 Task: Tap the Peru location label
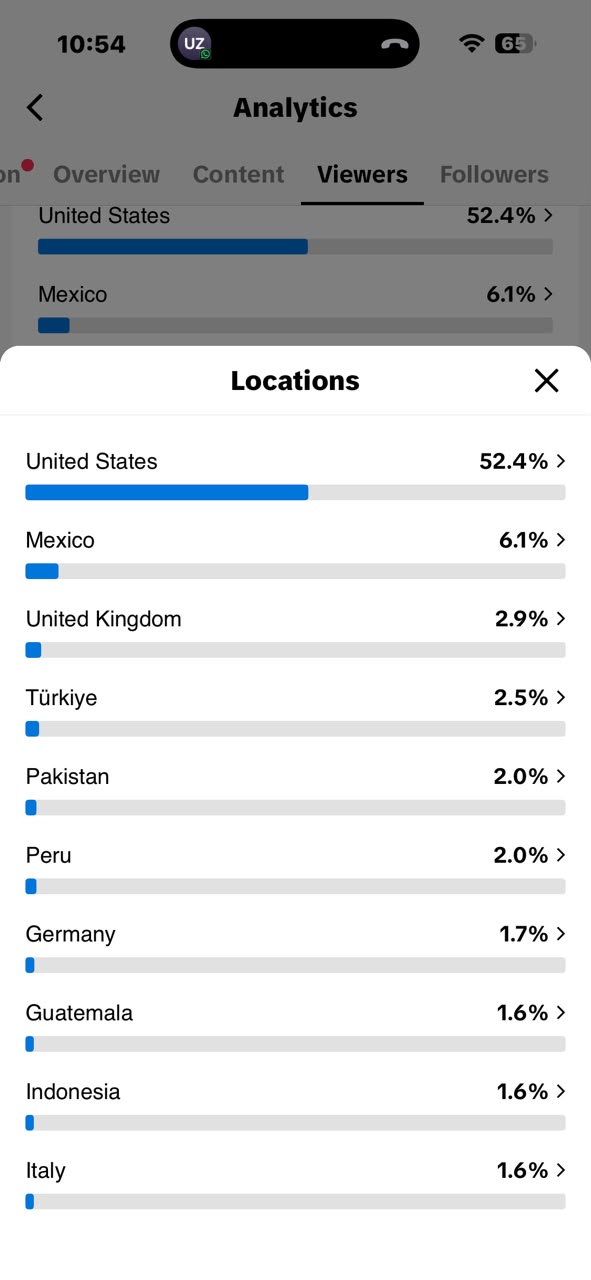(48, 855)
